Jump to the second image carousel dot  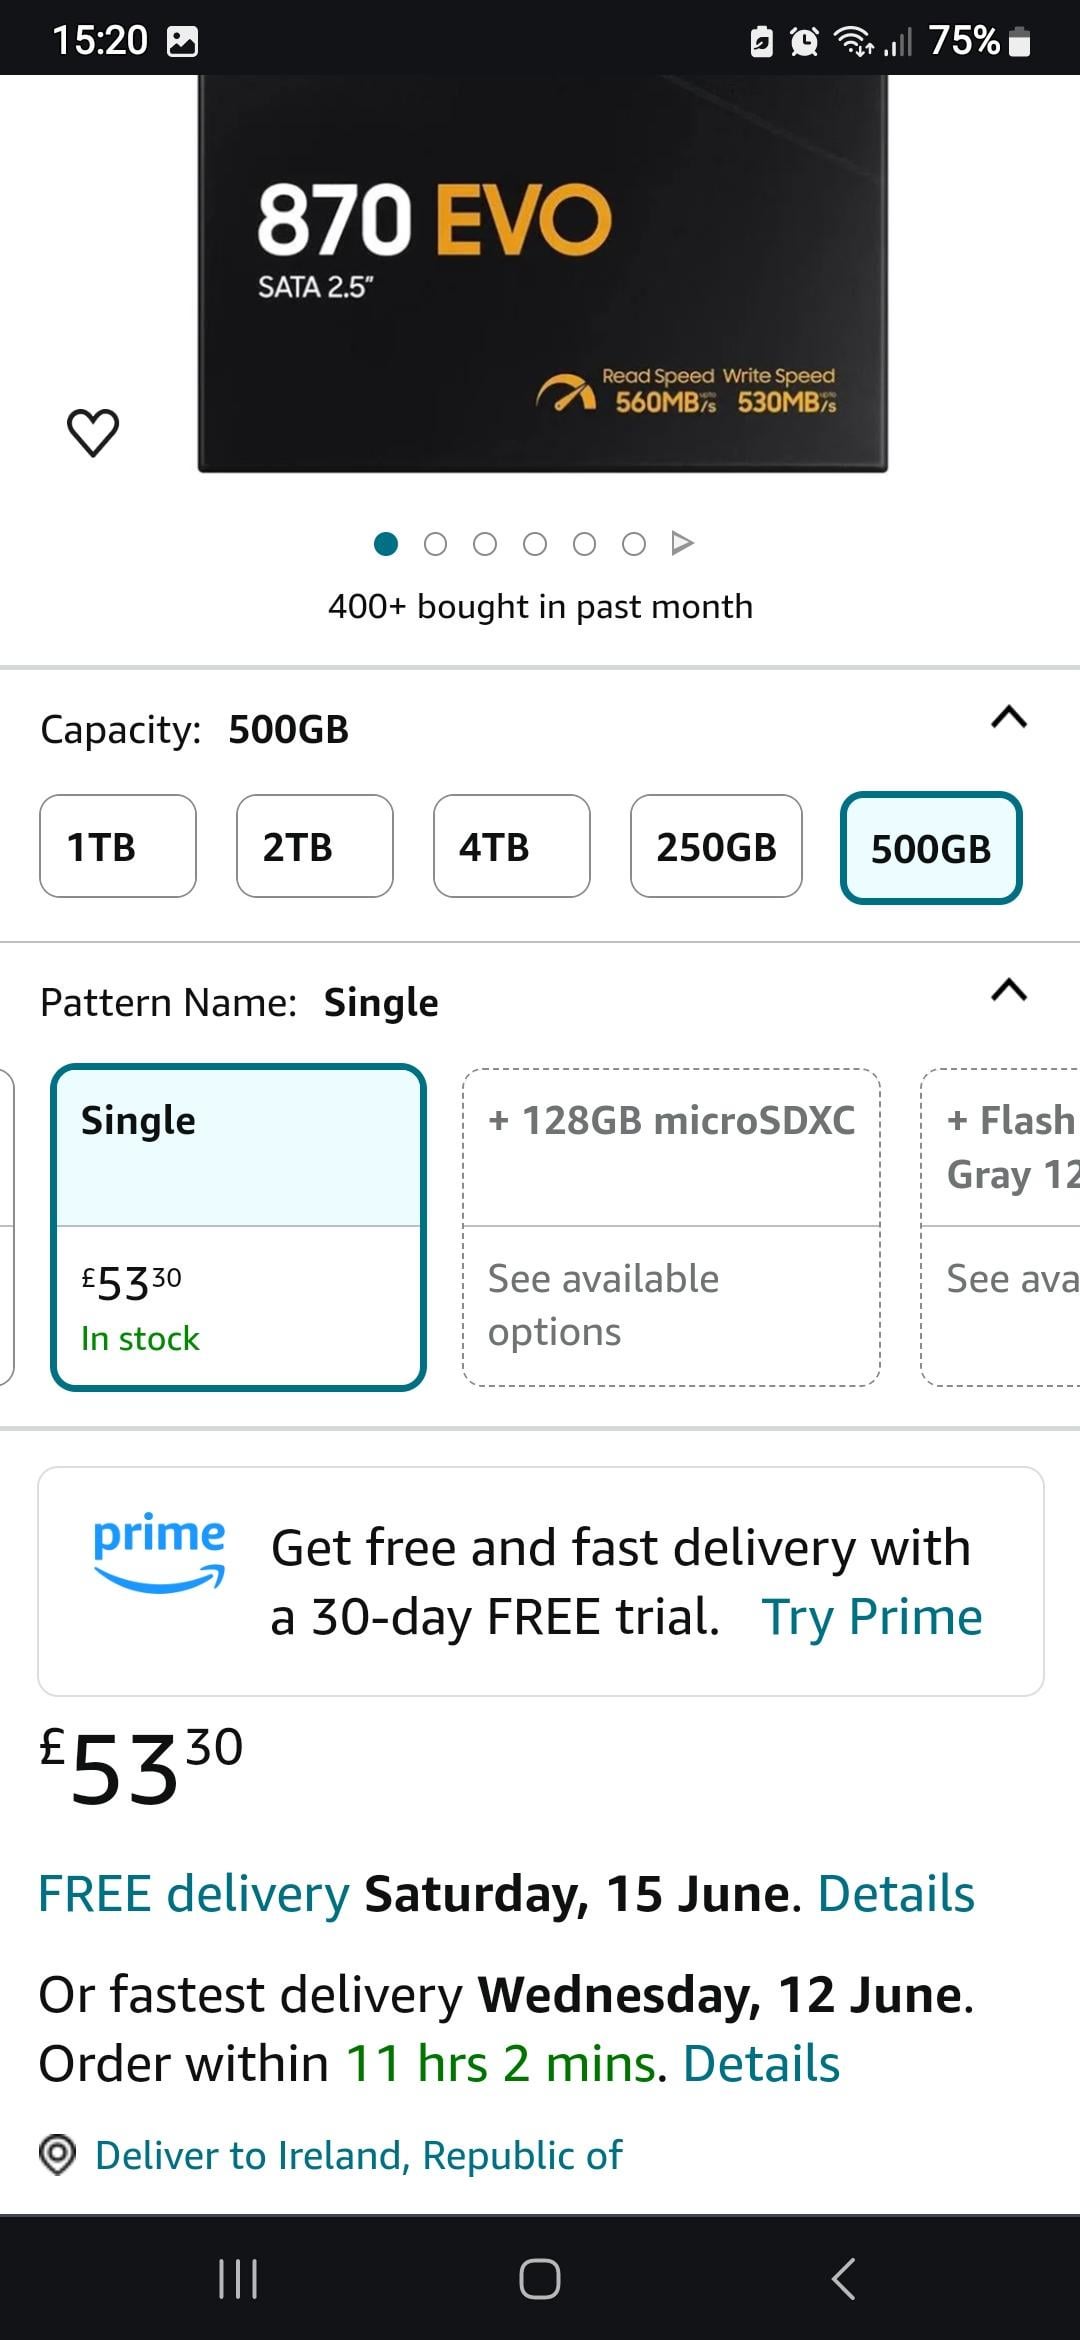(x=435, y=544)
